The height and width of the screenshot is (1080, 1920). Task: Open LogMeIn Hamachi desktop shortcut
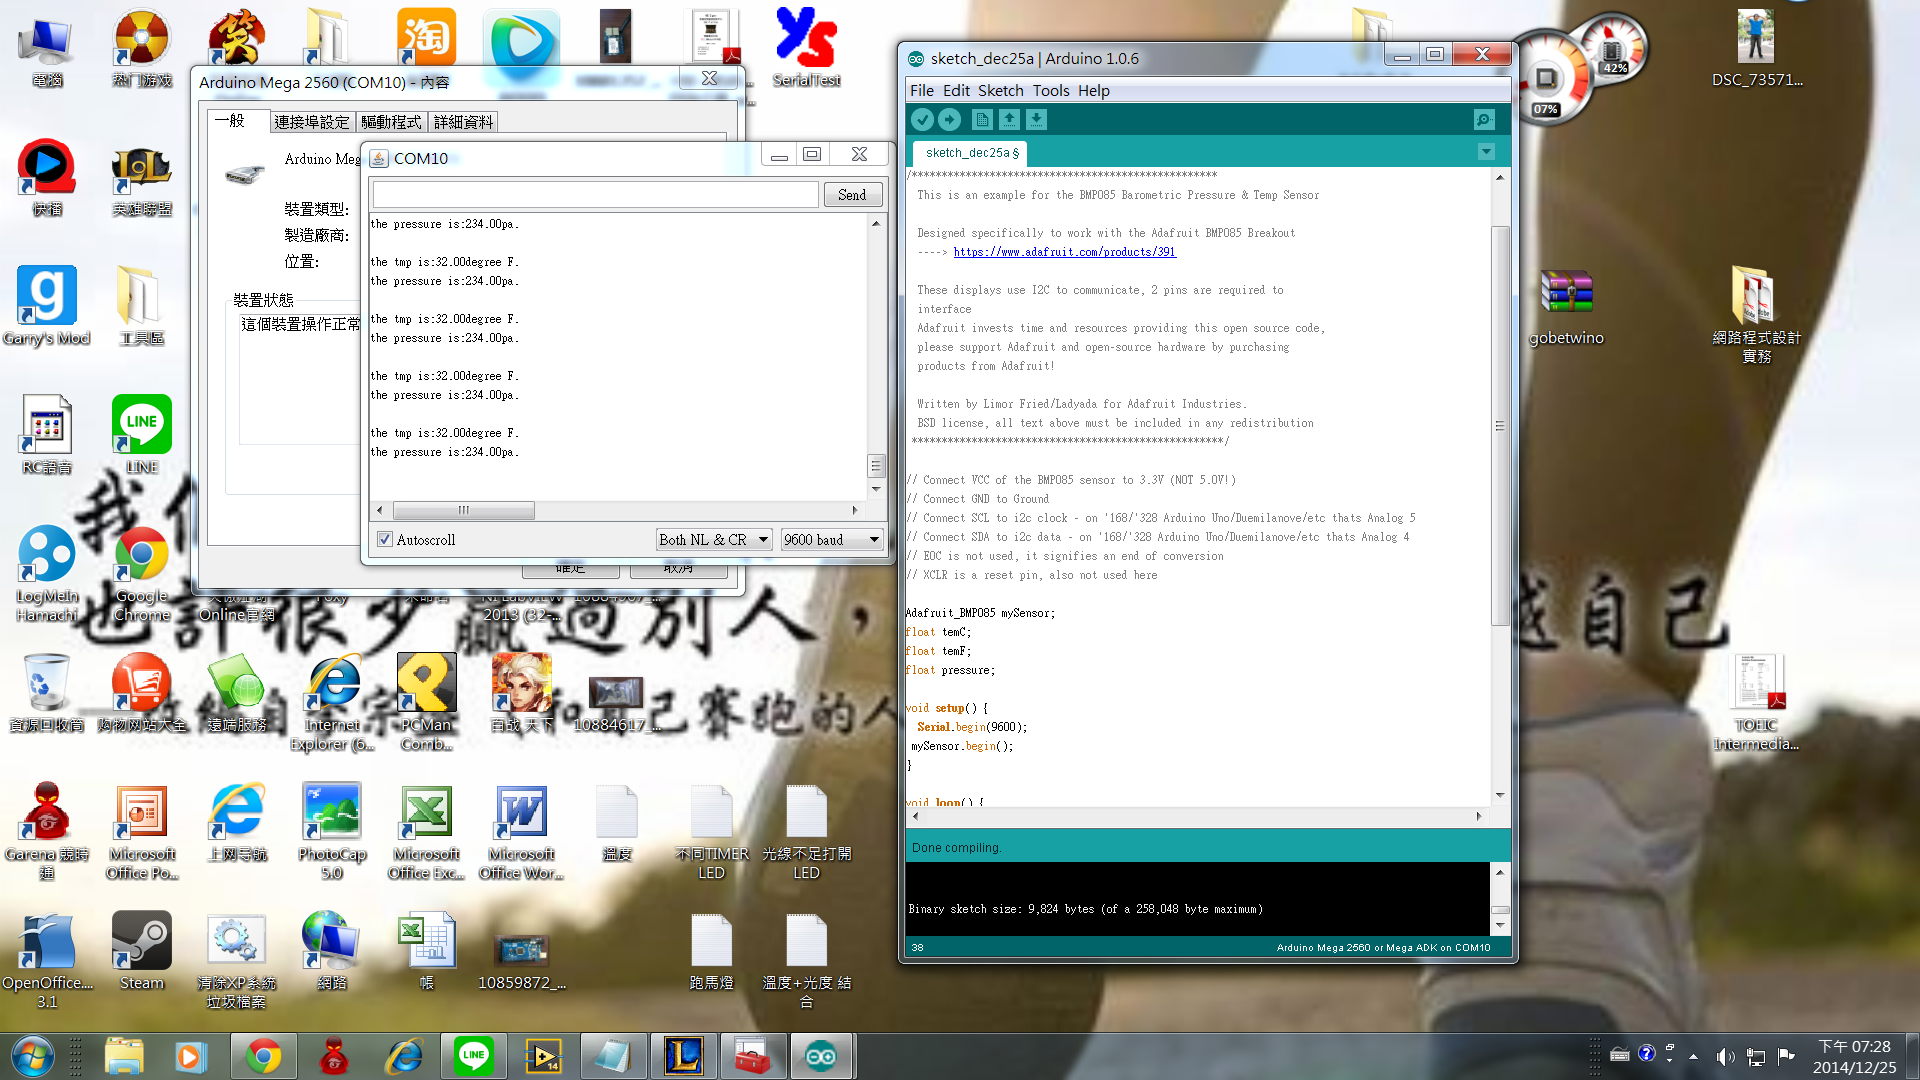pos(47,573)
